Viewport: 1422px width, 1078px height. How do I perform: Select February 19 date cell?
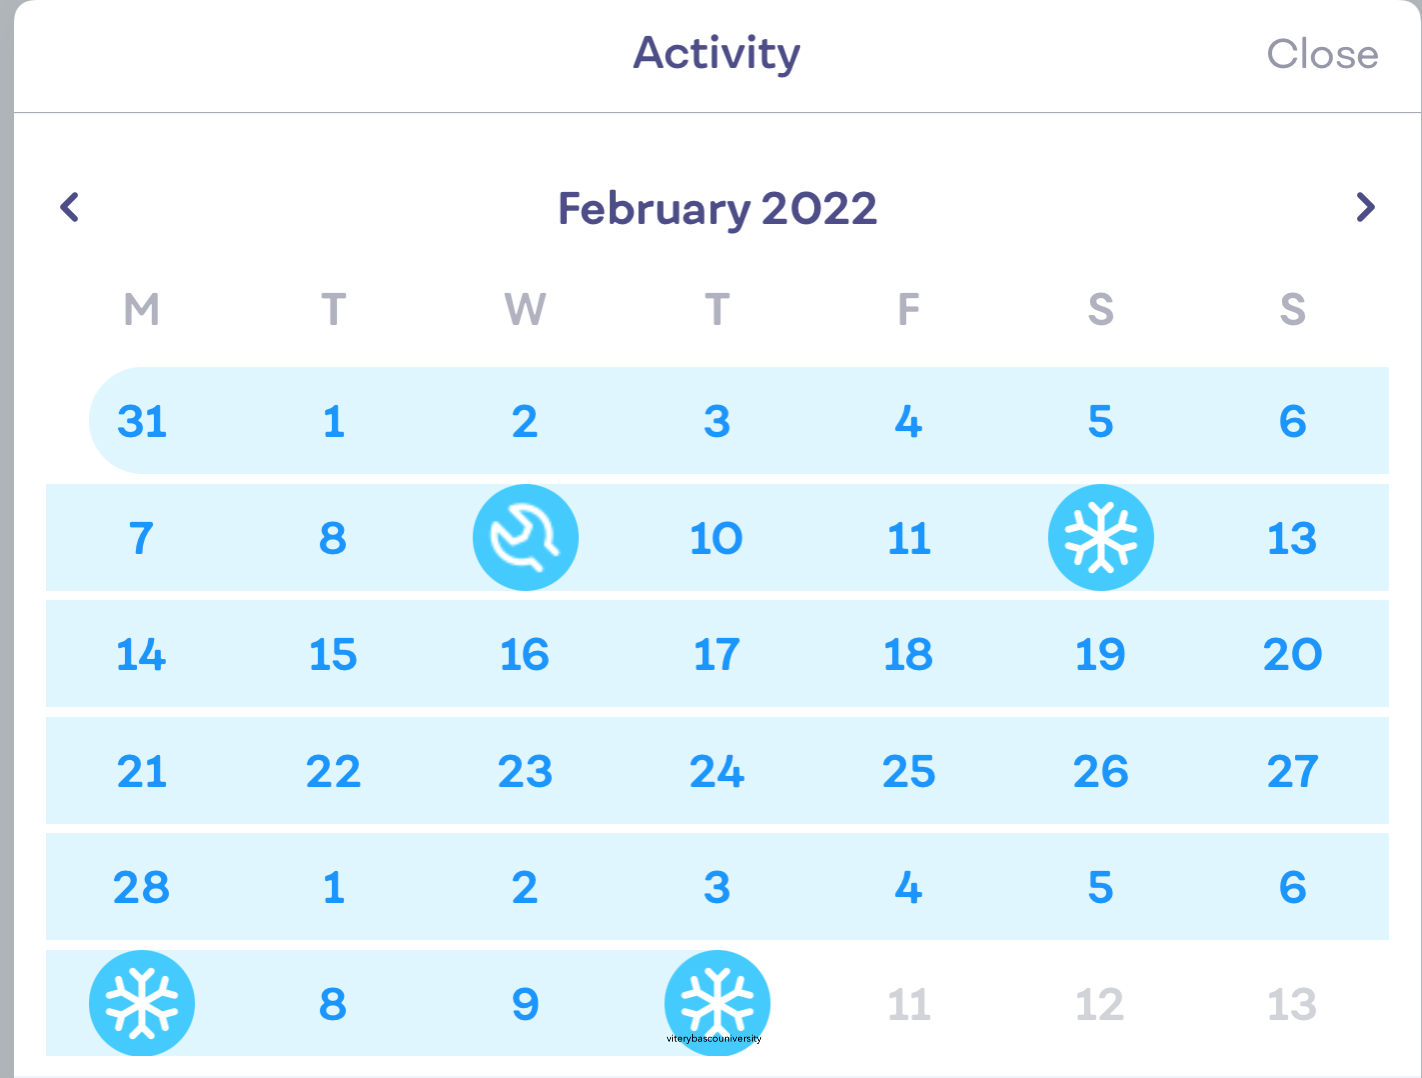click(1100, 655)
